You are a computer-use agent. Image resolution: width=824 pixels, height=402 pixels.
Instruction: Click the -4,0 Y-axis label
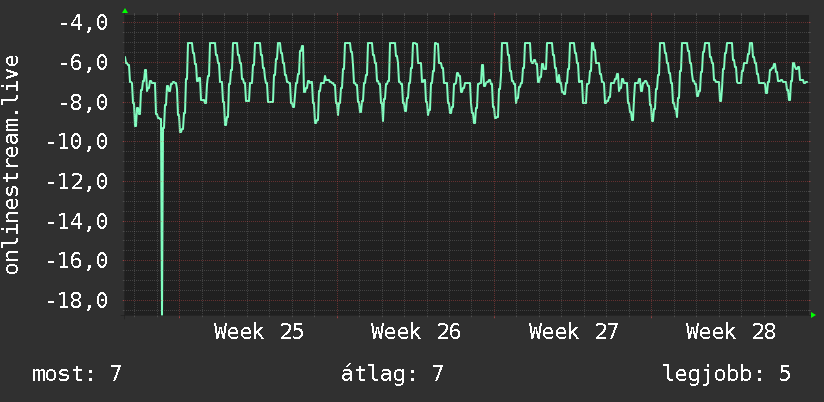(x=83, y=24)
